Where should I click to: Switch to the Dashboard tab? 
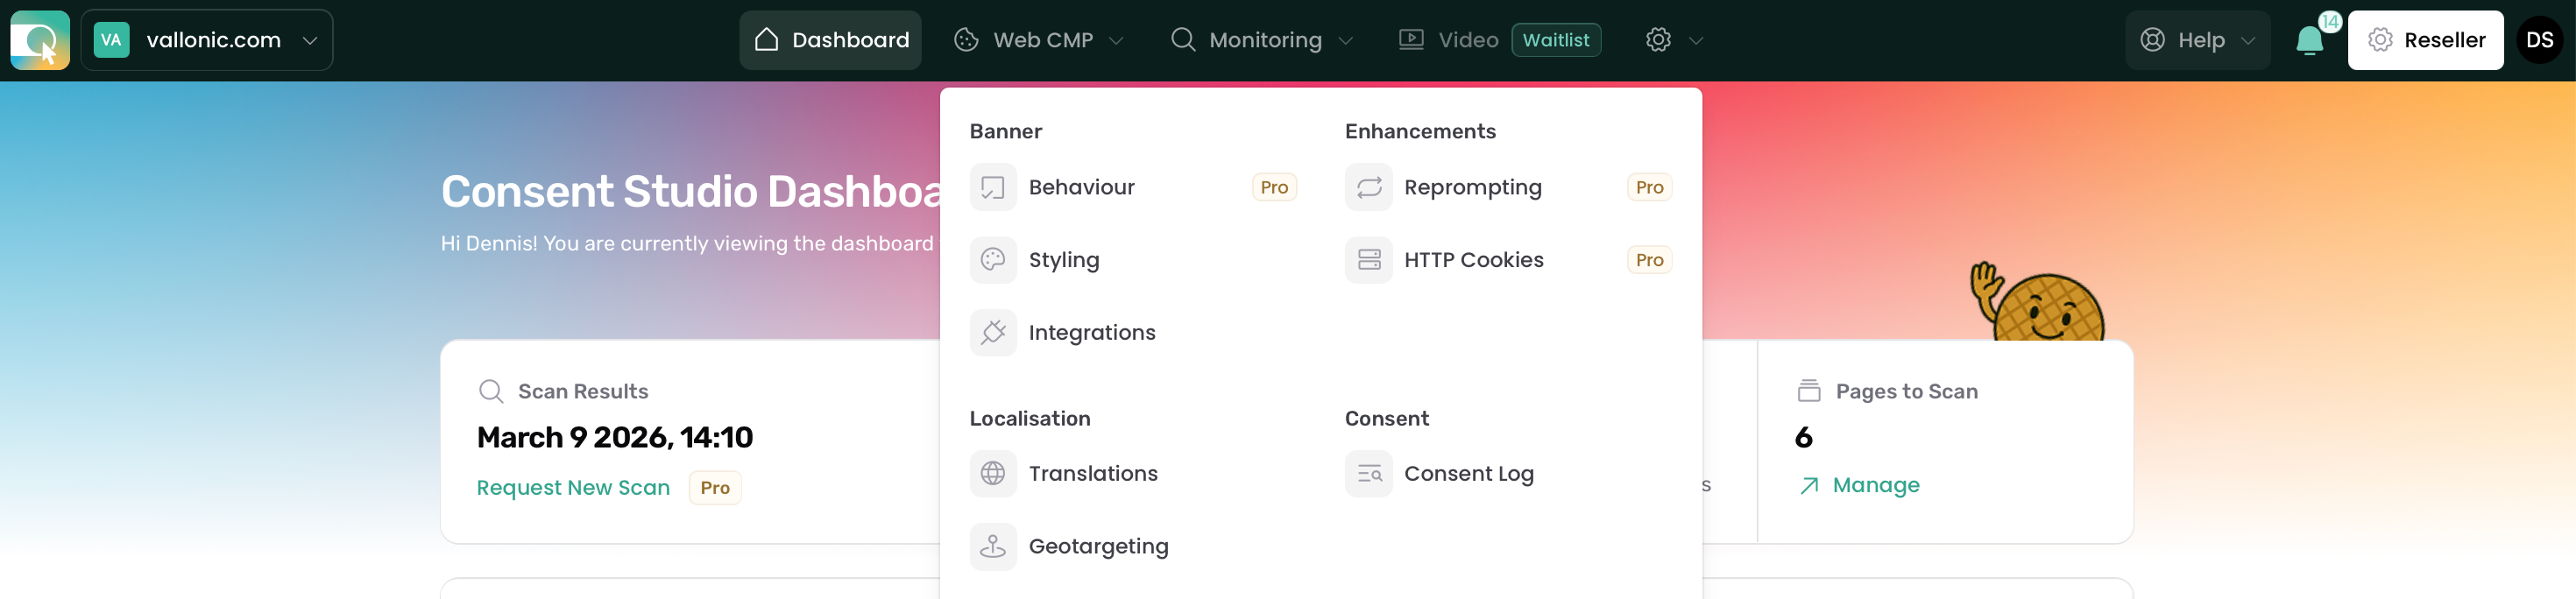point(830,40)
